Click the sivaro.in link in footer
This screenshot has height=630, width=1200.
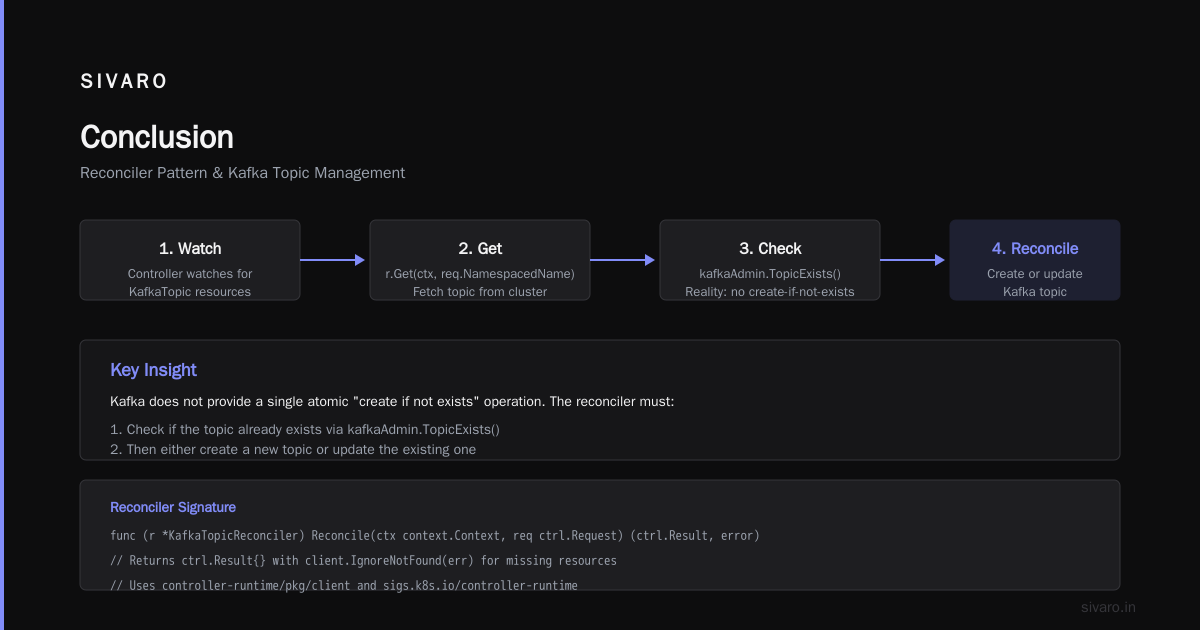click(x=1109, y=607)
